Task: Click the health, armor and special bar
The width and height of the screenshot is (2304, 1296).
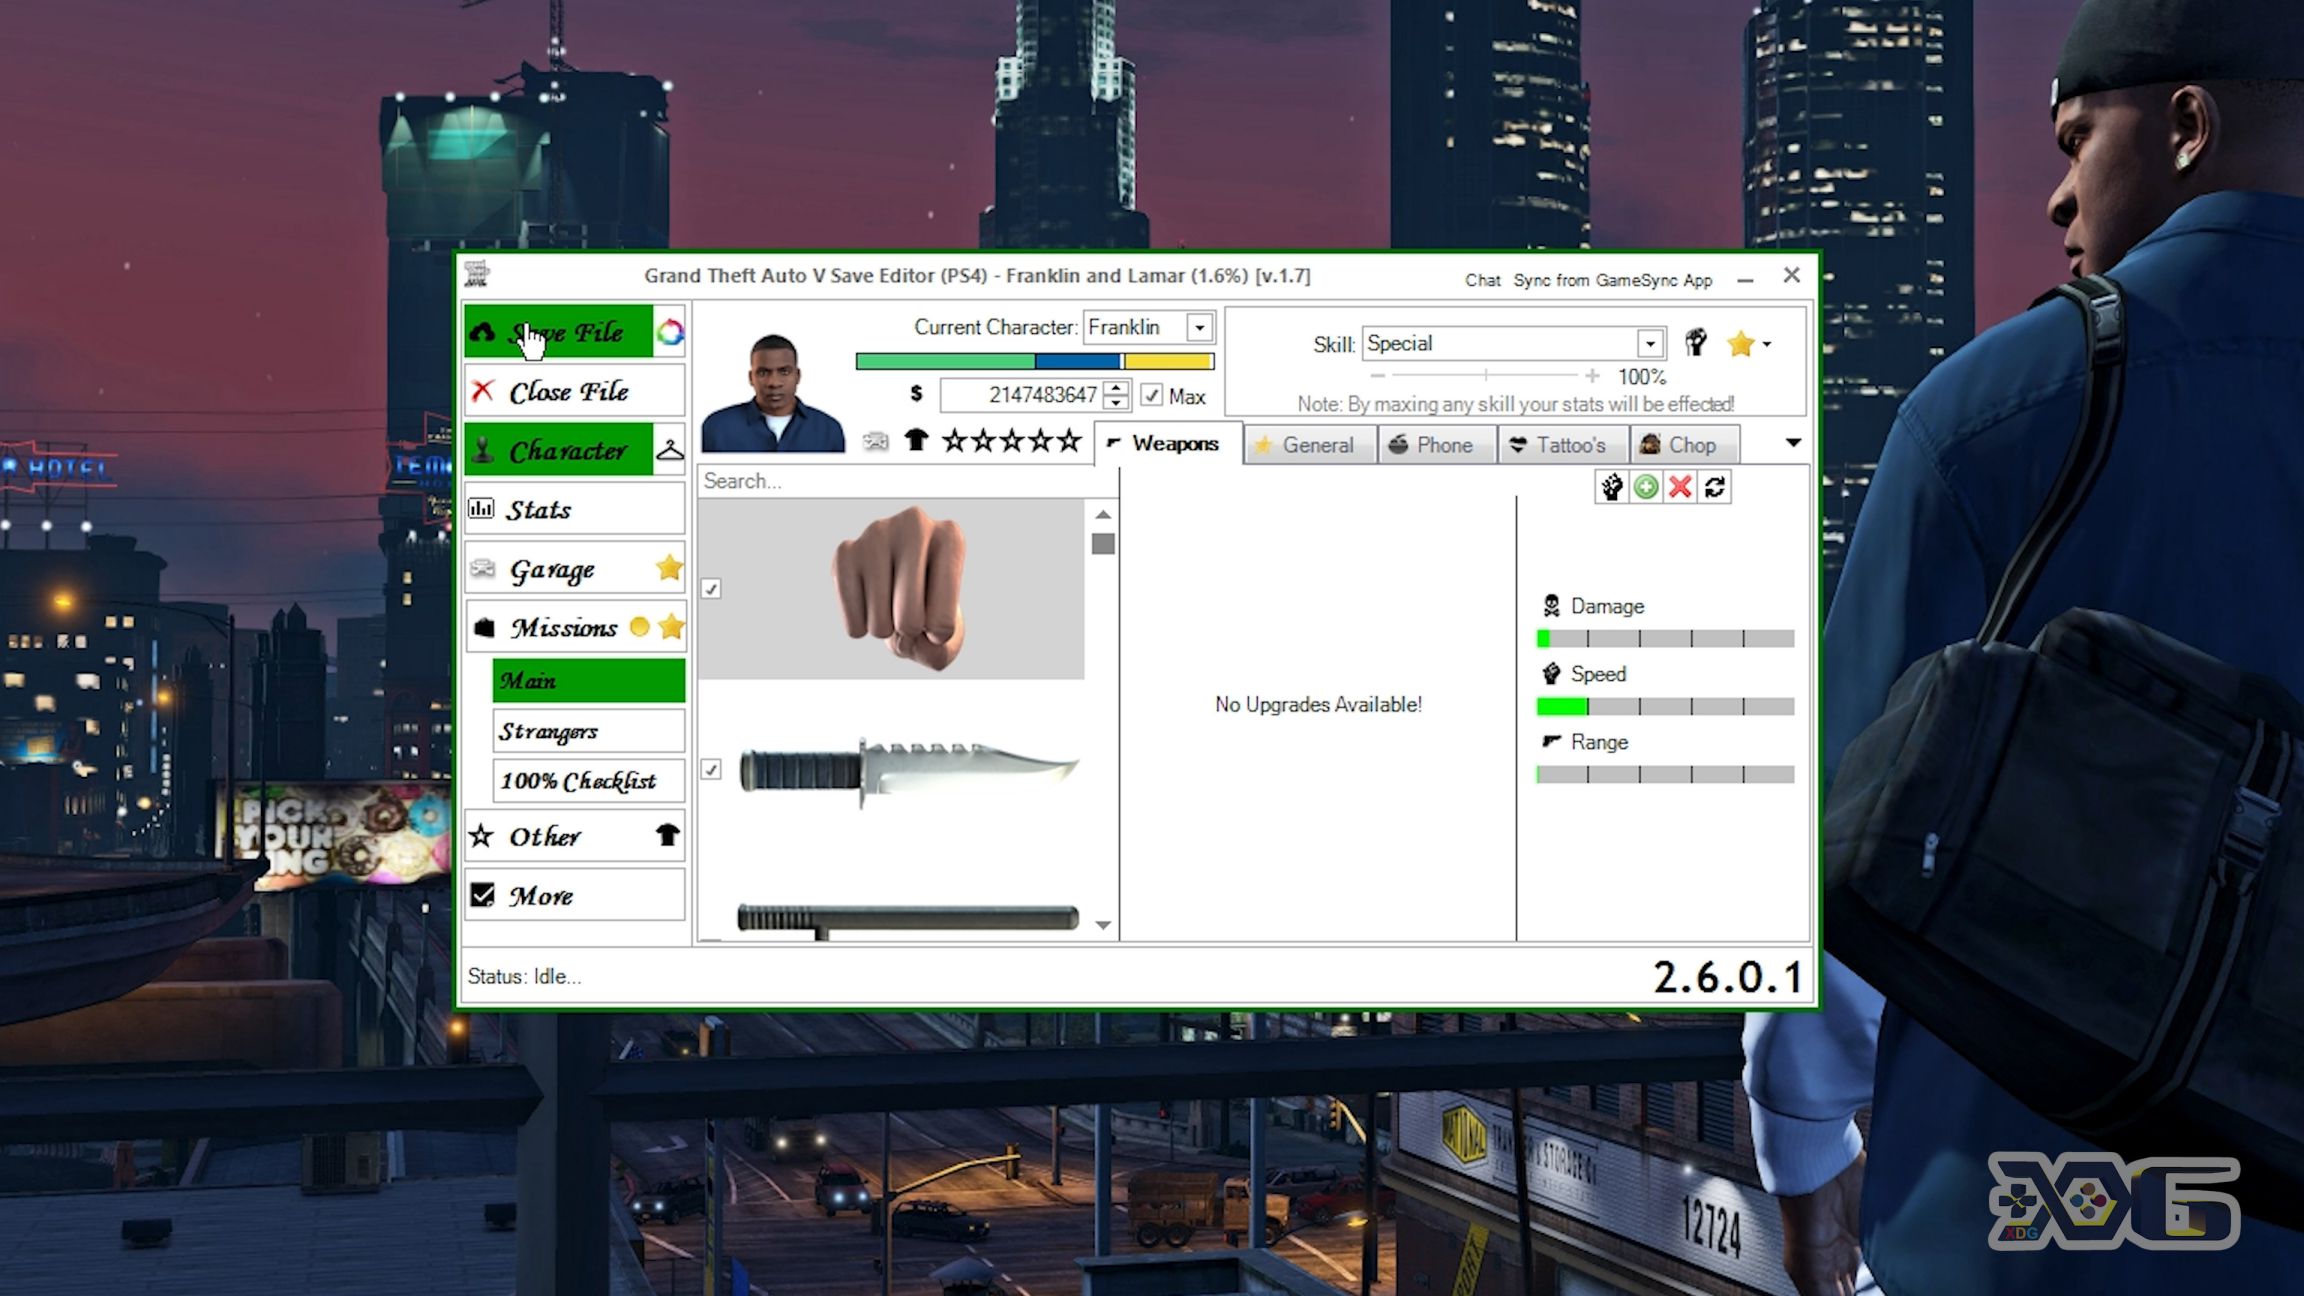Action: point(1035,361)
